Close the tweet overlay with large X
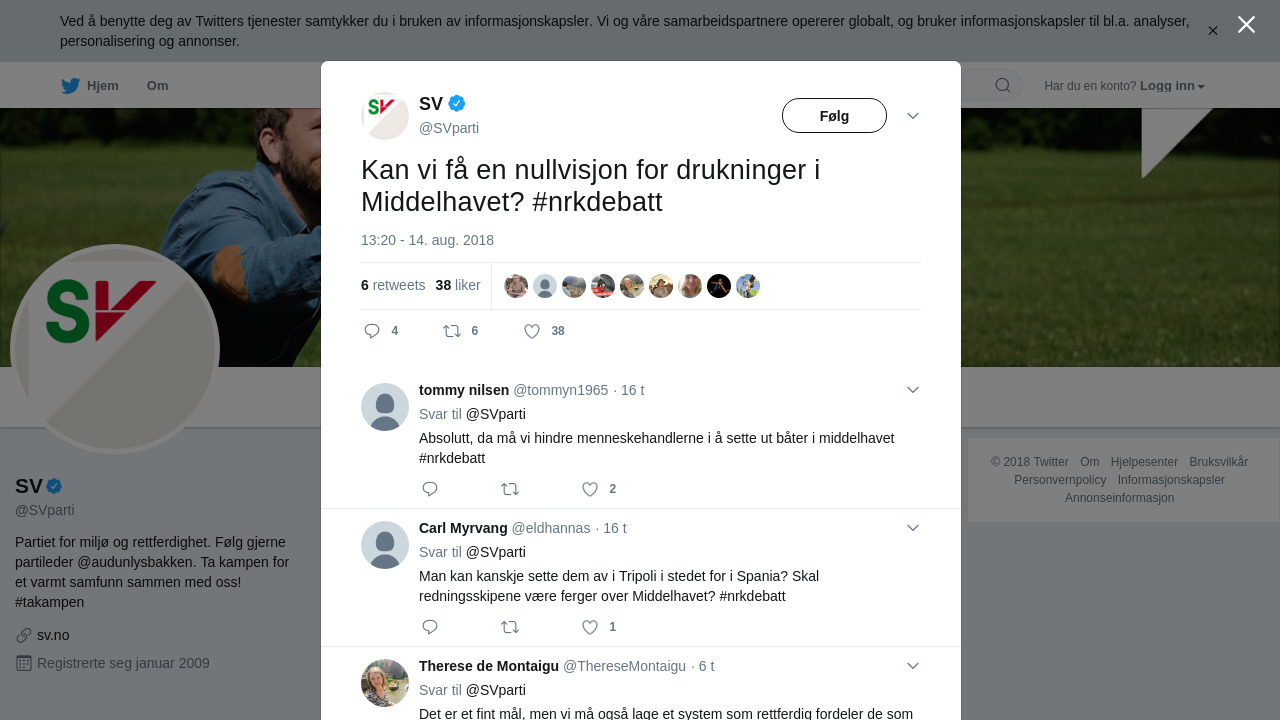The image size is (1280, 720). pos(1246,25)
